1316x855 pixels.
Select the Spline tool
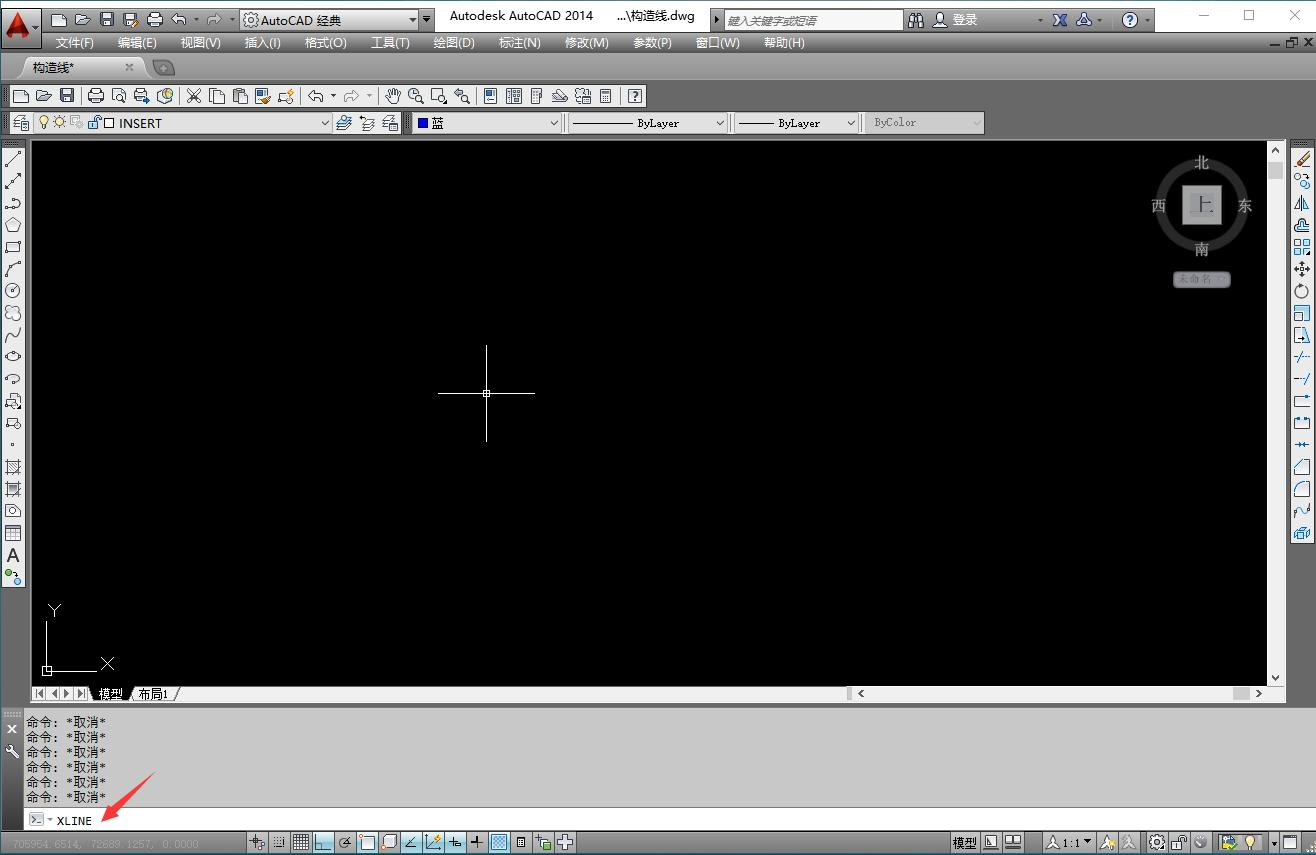13,334
